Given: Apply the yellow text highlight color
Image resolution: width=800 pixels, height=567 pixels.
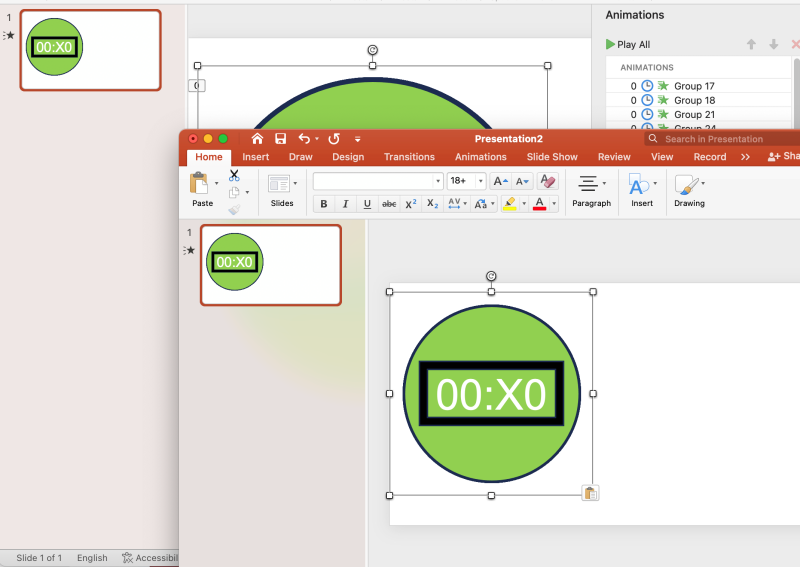Looking at the screenshot, I should coord(510,204).
